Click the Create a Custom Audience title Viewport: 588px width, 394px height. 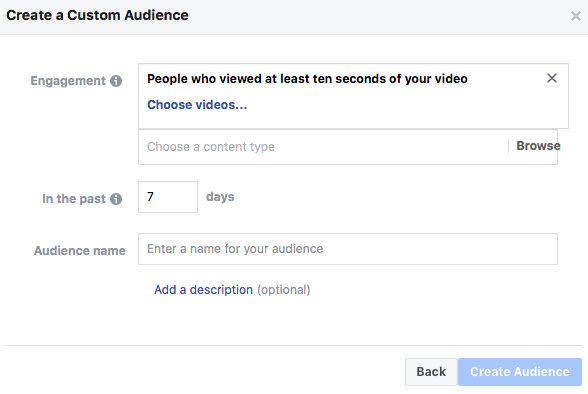pyautogui.click(x=98, y=15)
